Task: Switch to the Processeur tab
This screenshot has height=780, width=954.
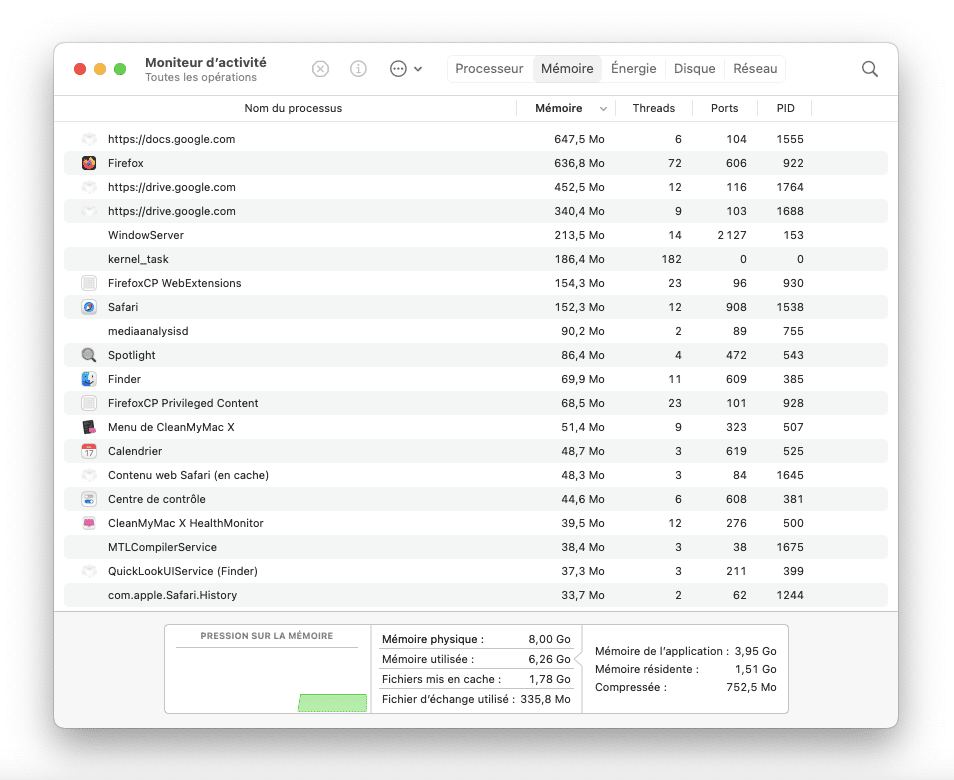Action: [x=489, y=69]
